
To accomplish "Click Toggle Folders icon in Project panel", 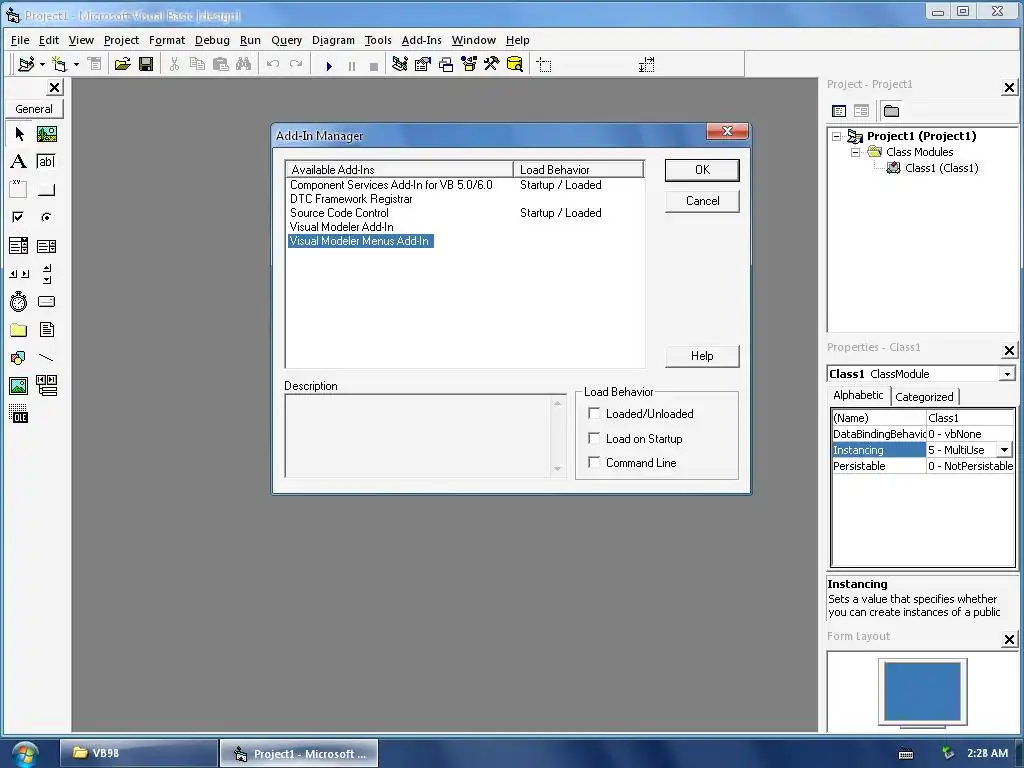I will 891,111.
